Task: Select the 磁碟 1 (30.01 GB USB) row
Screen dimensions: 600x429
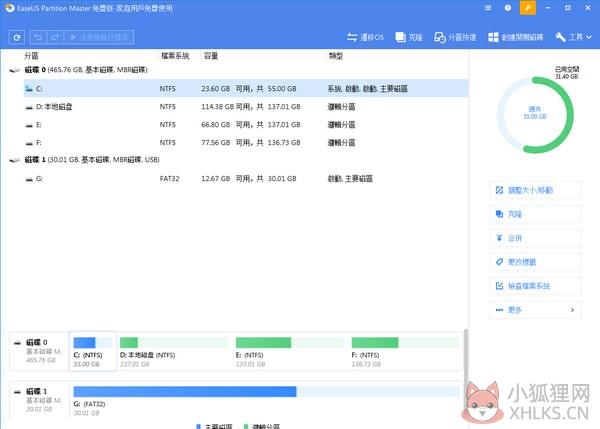Action: [238, 160]
